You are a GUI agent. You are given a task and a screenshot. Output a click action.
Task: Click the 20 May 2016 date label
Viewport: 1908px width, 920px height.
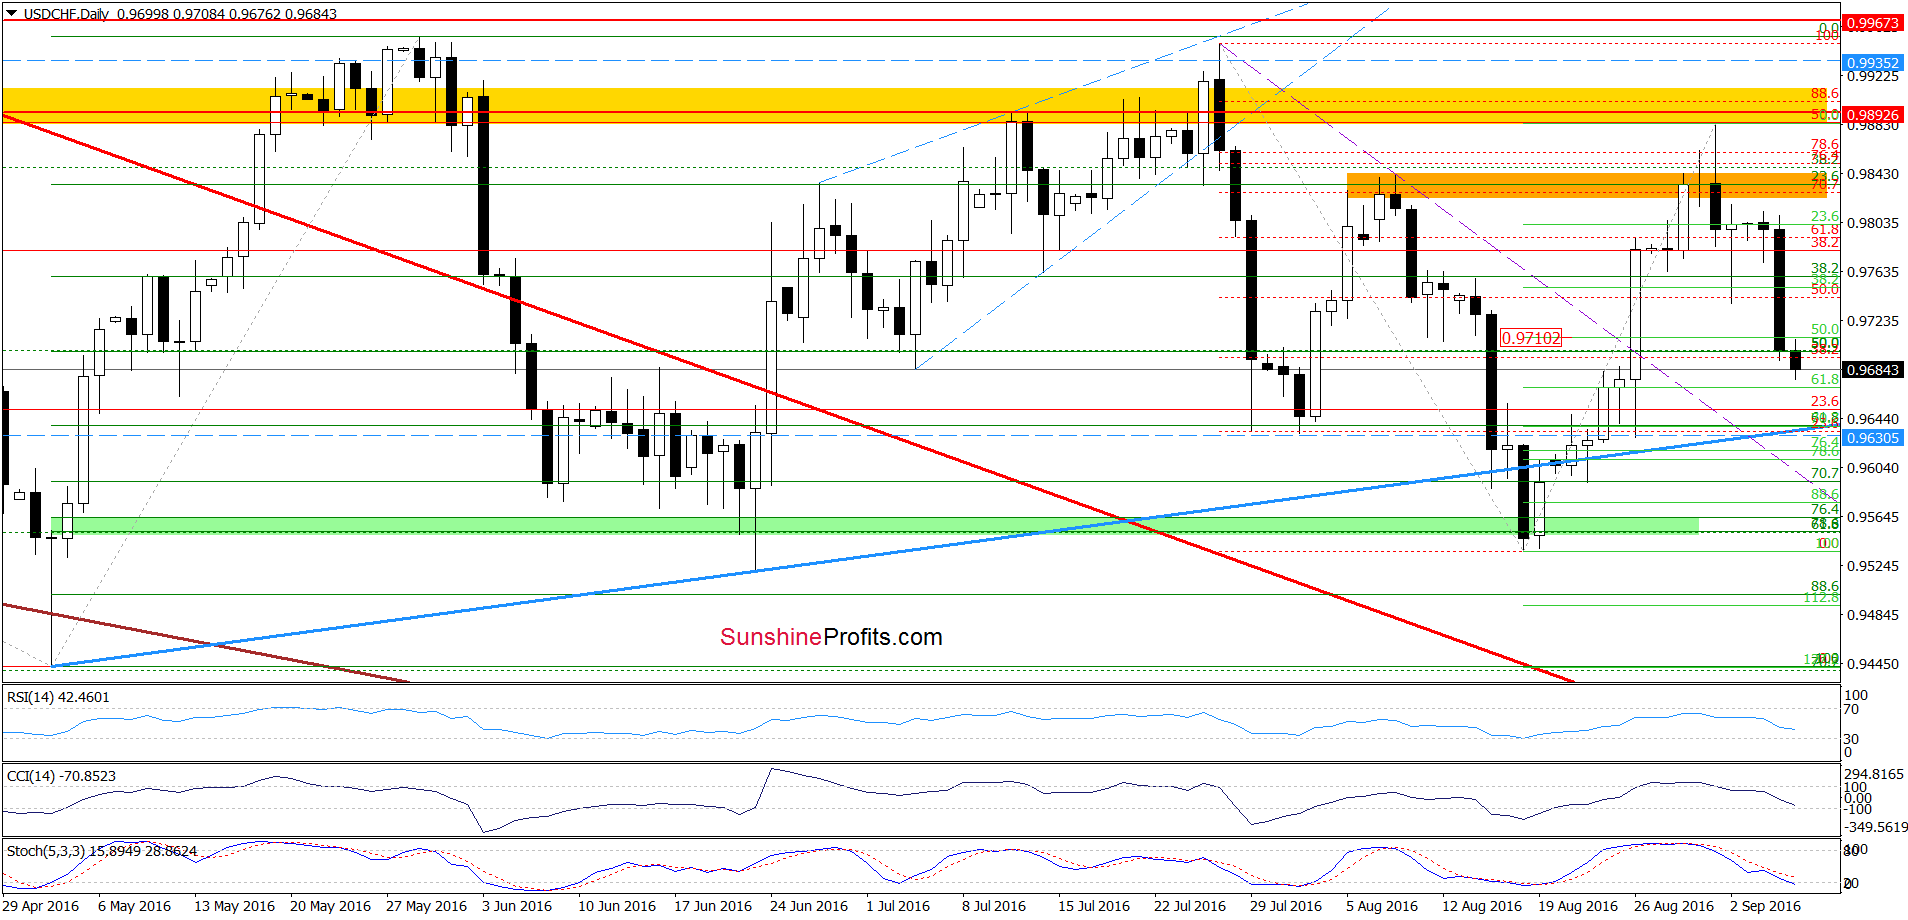330,906
